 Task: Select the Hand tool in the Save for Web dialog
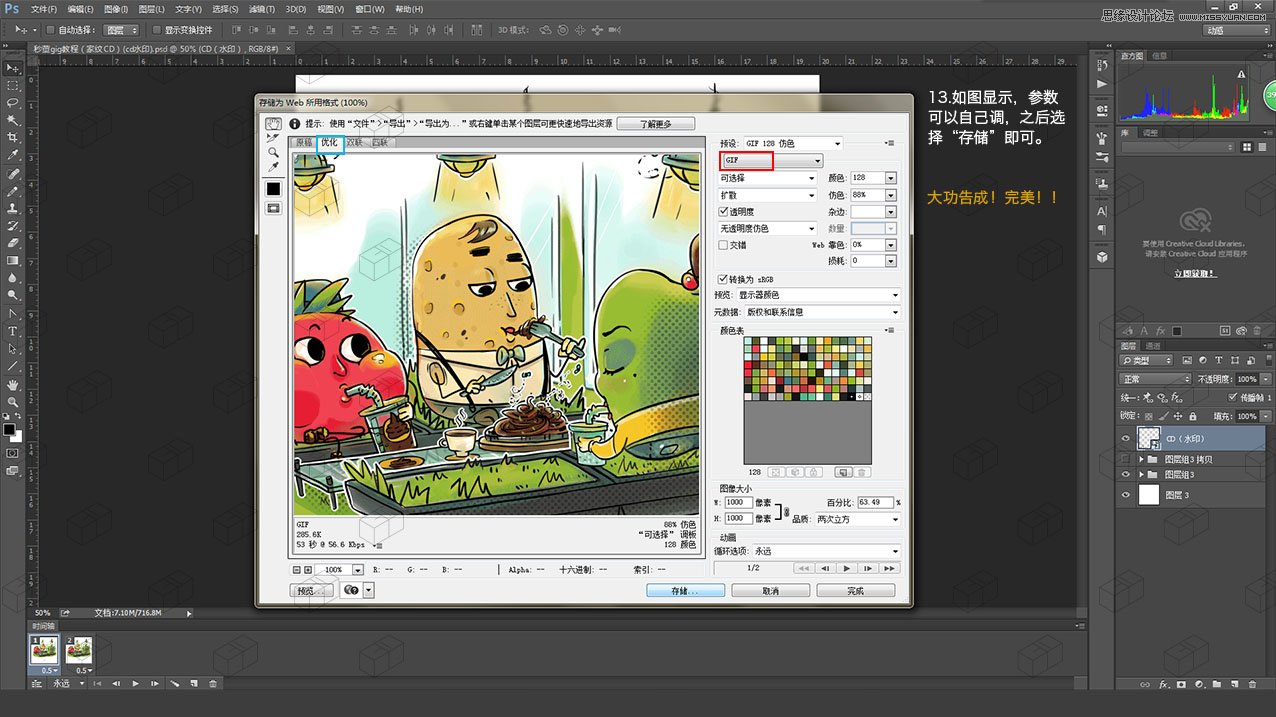point(273,123)
